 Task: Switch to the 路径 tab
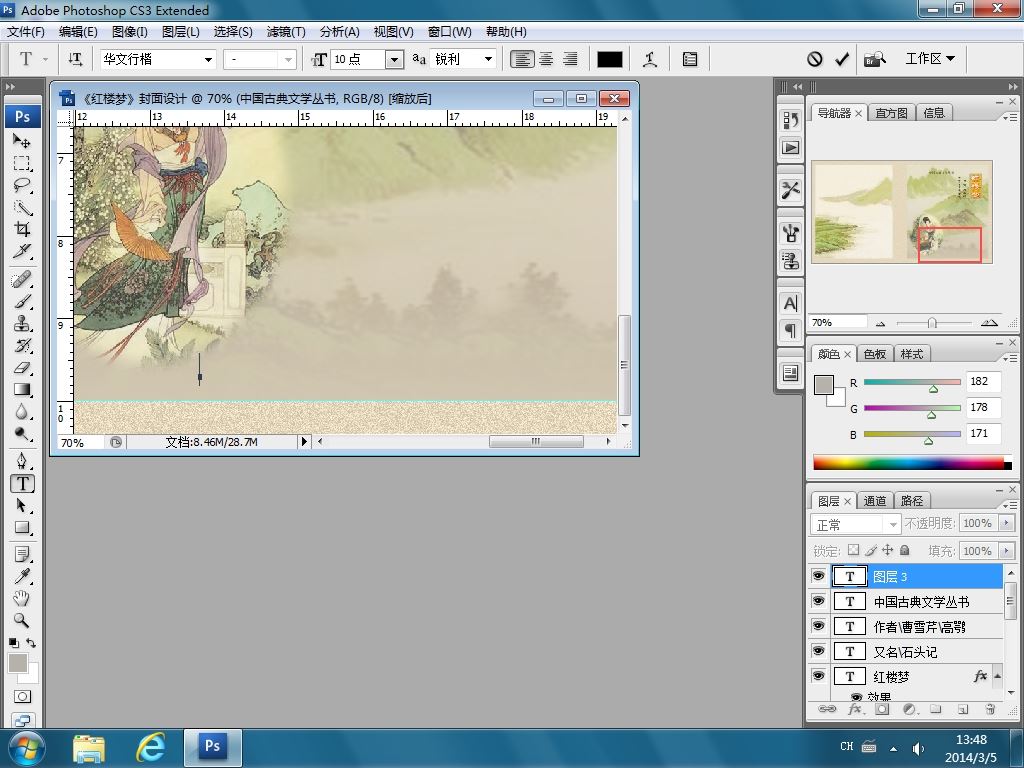(x=912, y=501)
